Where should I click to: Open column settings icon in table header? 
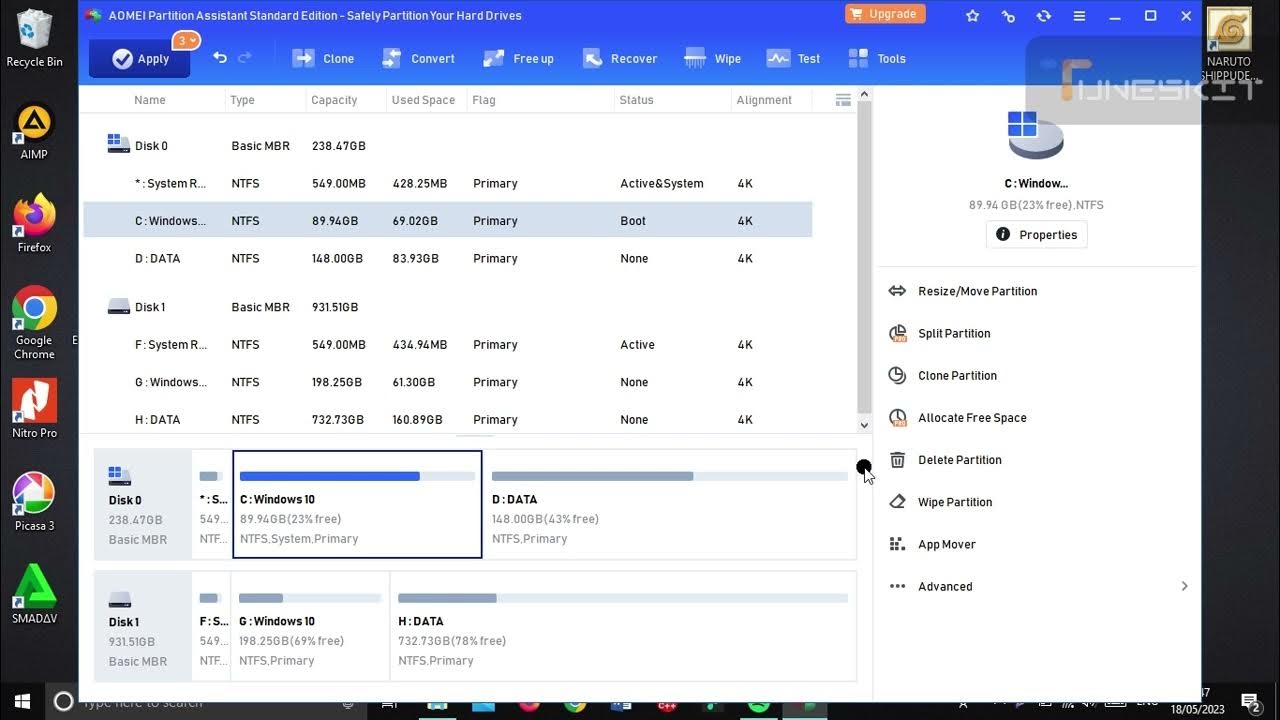pos(843,100)
